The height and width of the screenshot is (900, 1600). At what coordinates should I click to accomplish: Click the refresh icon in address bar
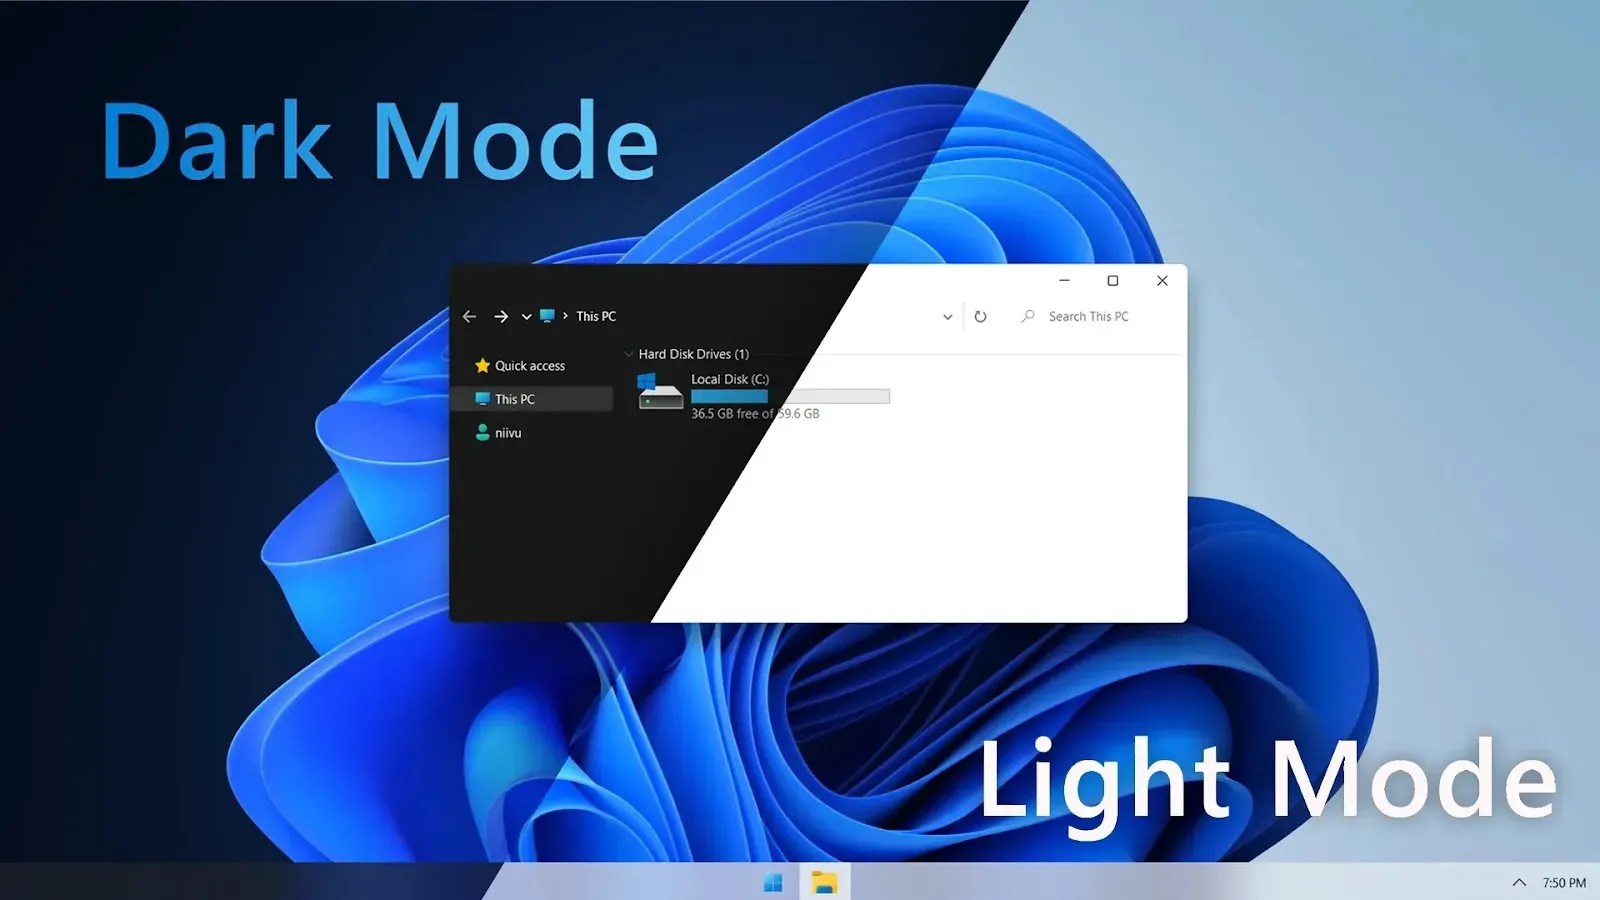(980, 316)
